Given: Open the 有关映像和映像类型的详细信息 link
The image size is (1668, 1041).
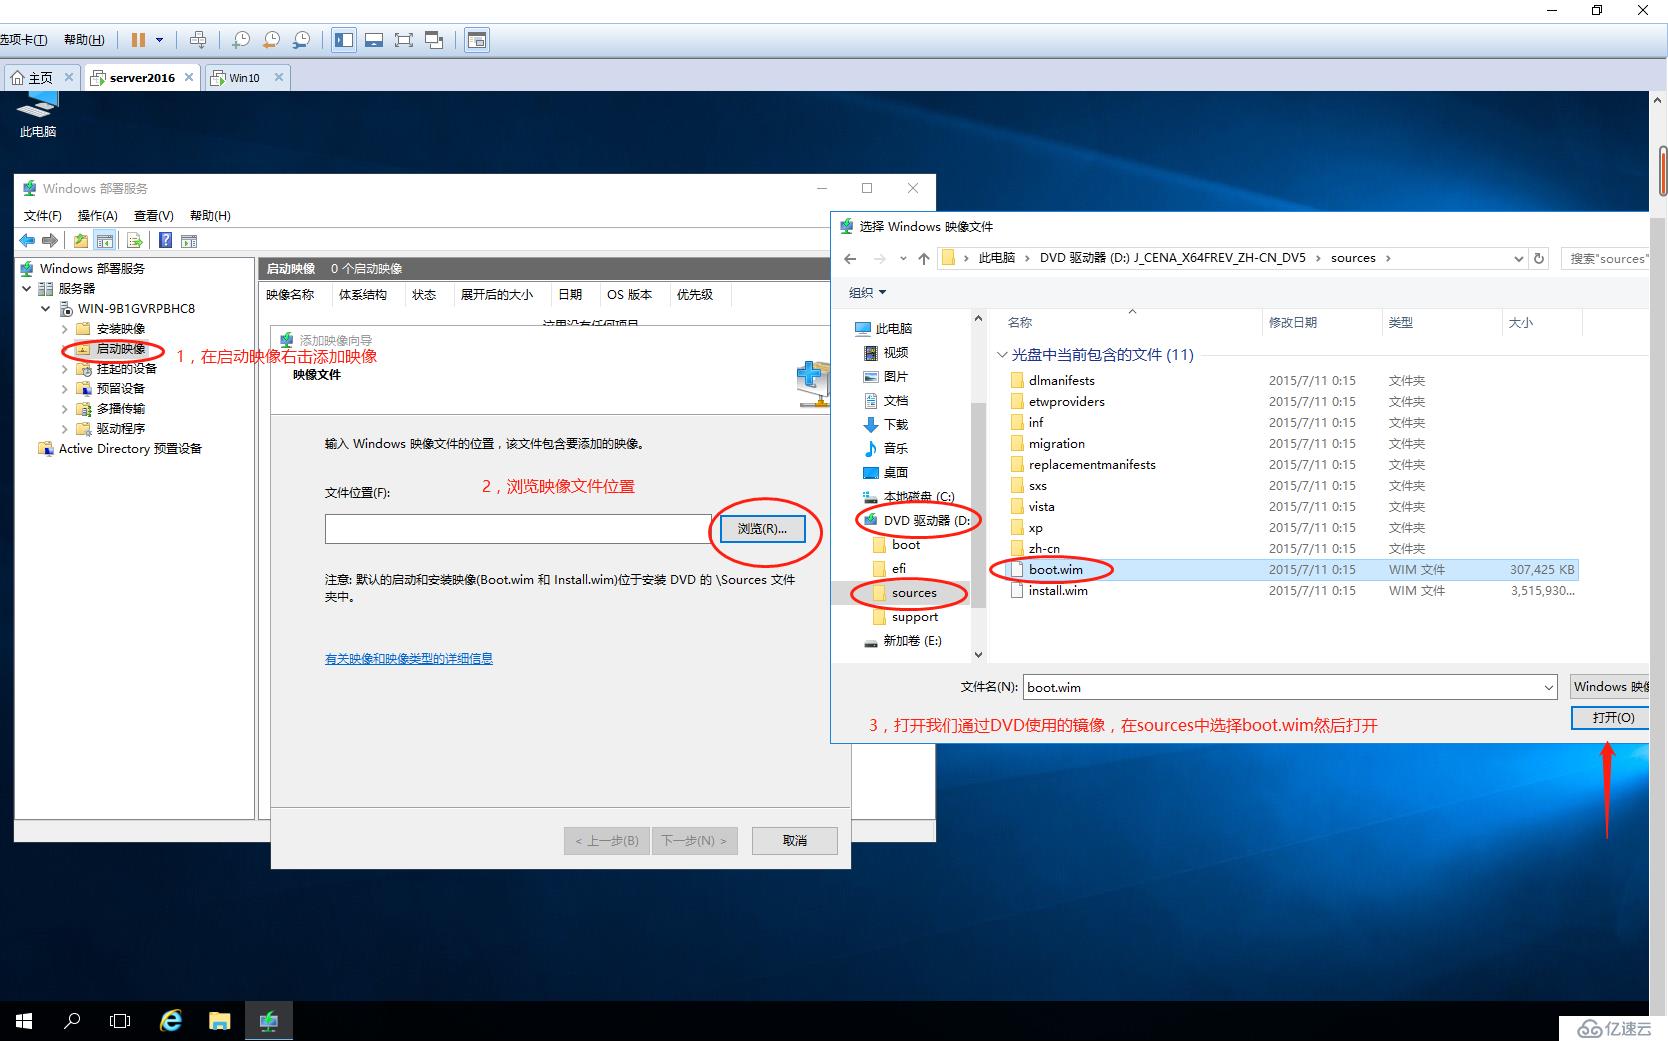Looking at the screenshot, I should [x=409, y=658].
